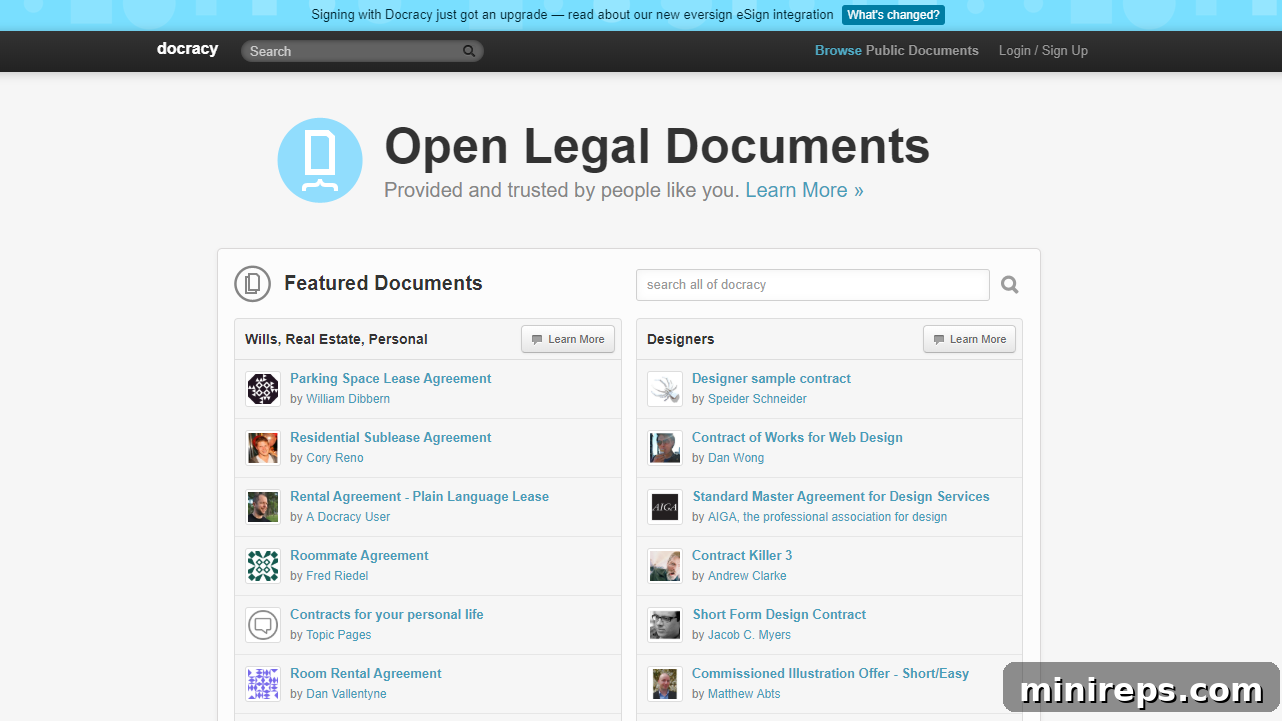Image resolution: width=1282 pixels, height=721 pixels.
Task: Open the Room Rental Agreement document
Action: [366, 673]
